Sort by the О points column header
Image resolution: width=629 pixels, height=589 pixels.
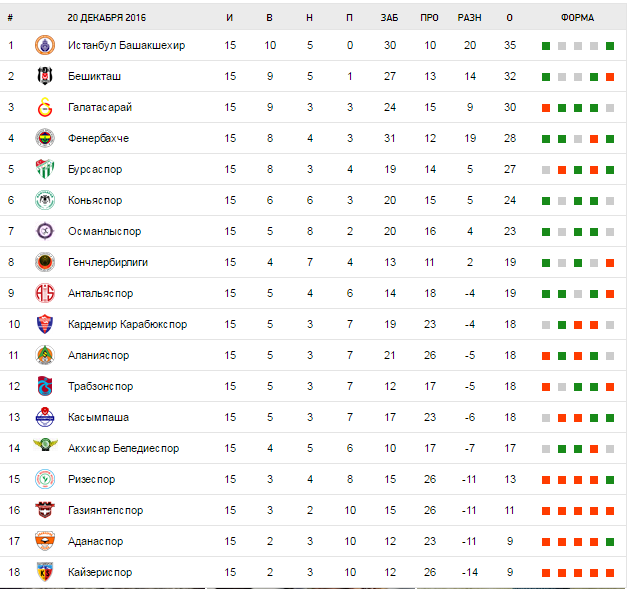(x=510, y=18)
